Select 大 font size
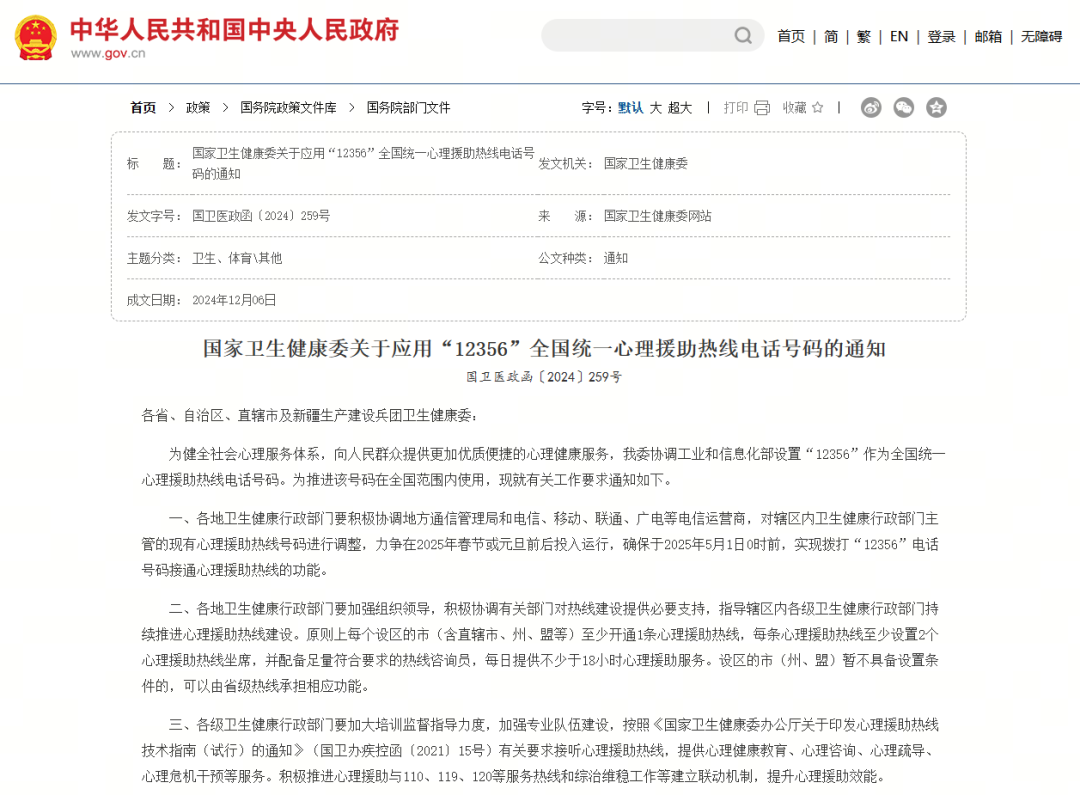The image size is (1080, 795). pos(656,107)
